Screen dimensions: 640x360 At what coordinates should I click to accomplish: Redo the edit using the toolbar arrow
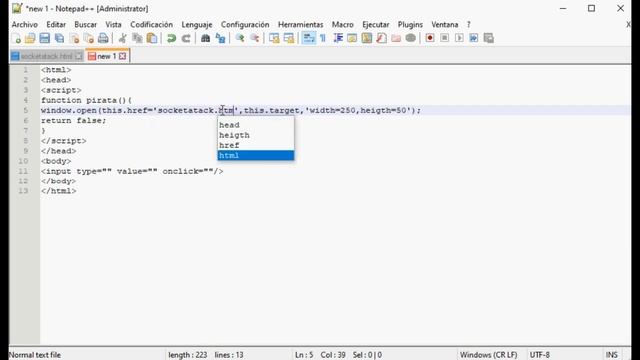(x=186, y=38)
